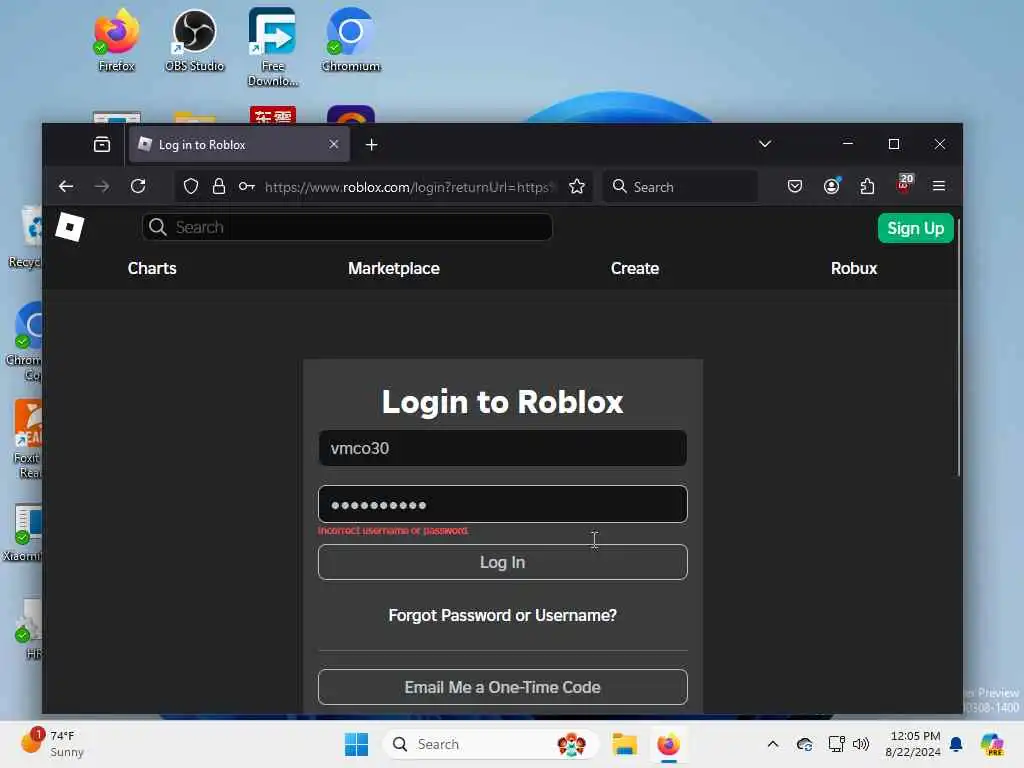
Task: Click the Firefox back arrow
Action: pyautogui.click(x=66, y=187)
